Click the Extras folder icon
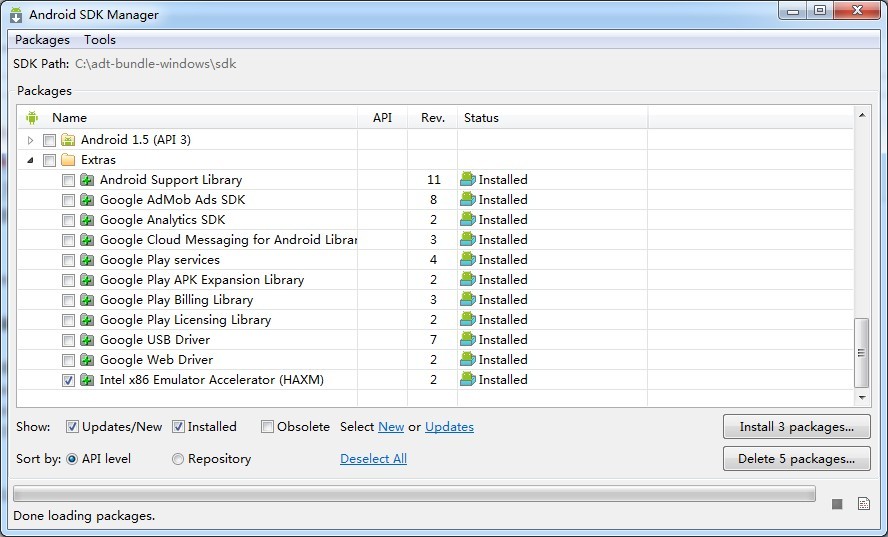Viewport: 888px width, 537px height. tap(68, 160)
